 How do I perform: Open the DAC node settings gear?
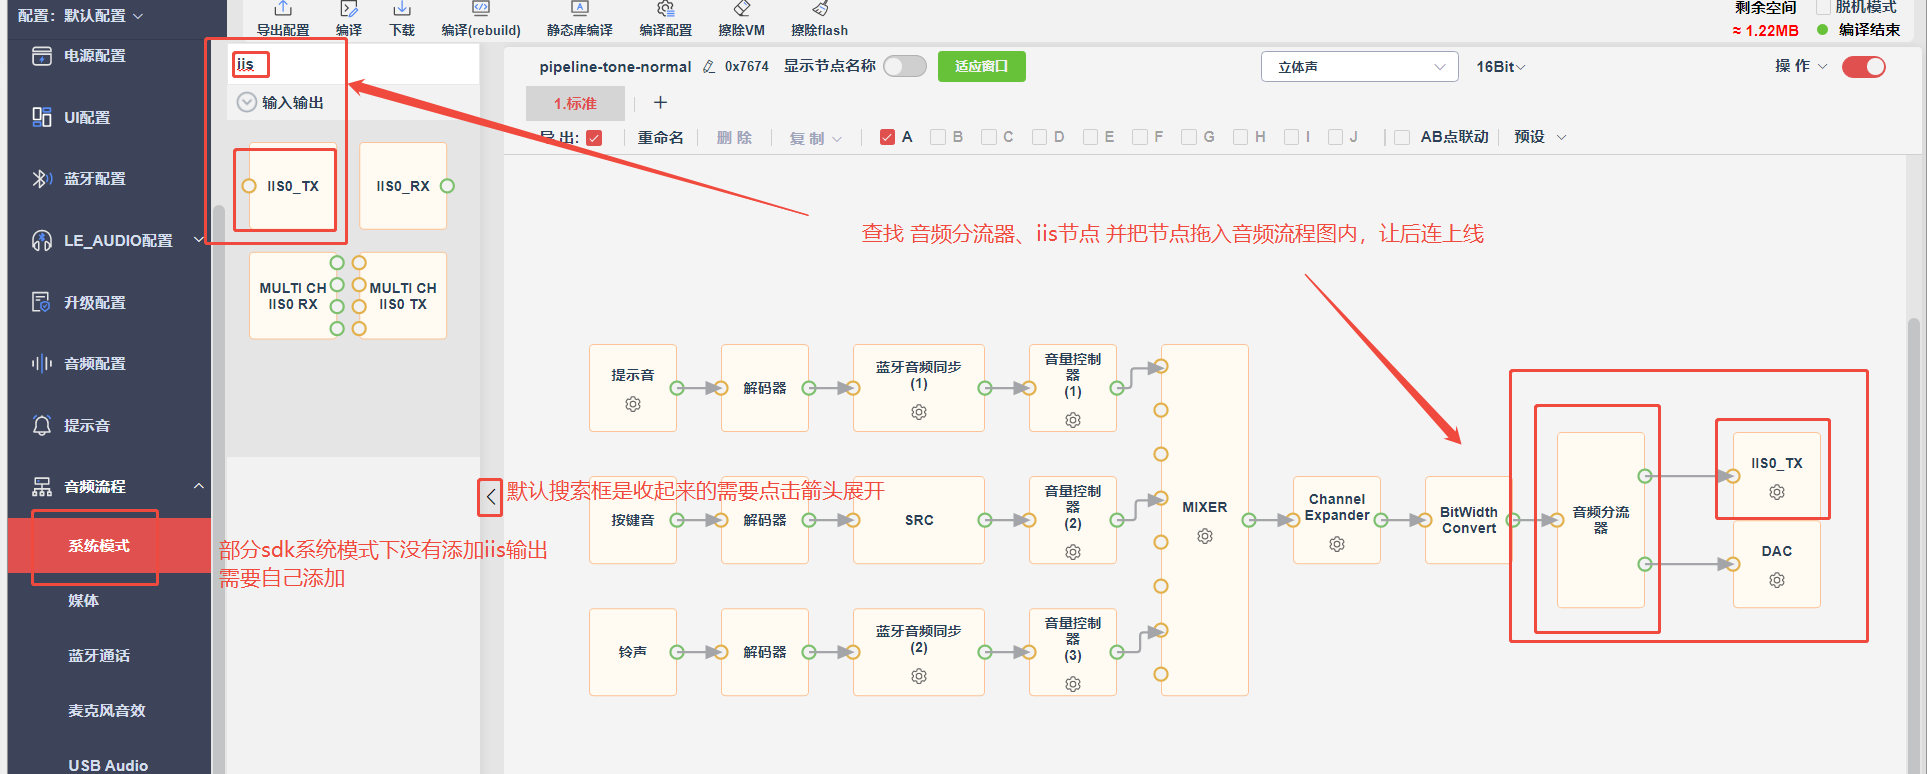tap(1777, 580)
